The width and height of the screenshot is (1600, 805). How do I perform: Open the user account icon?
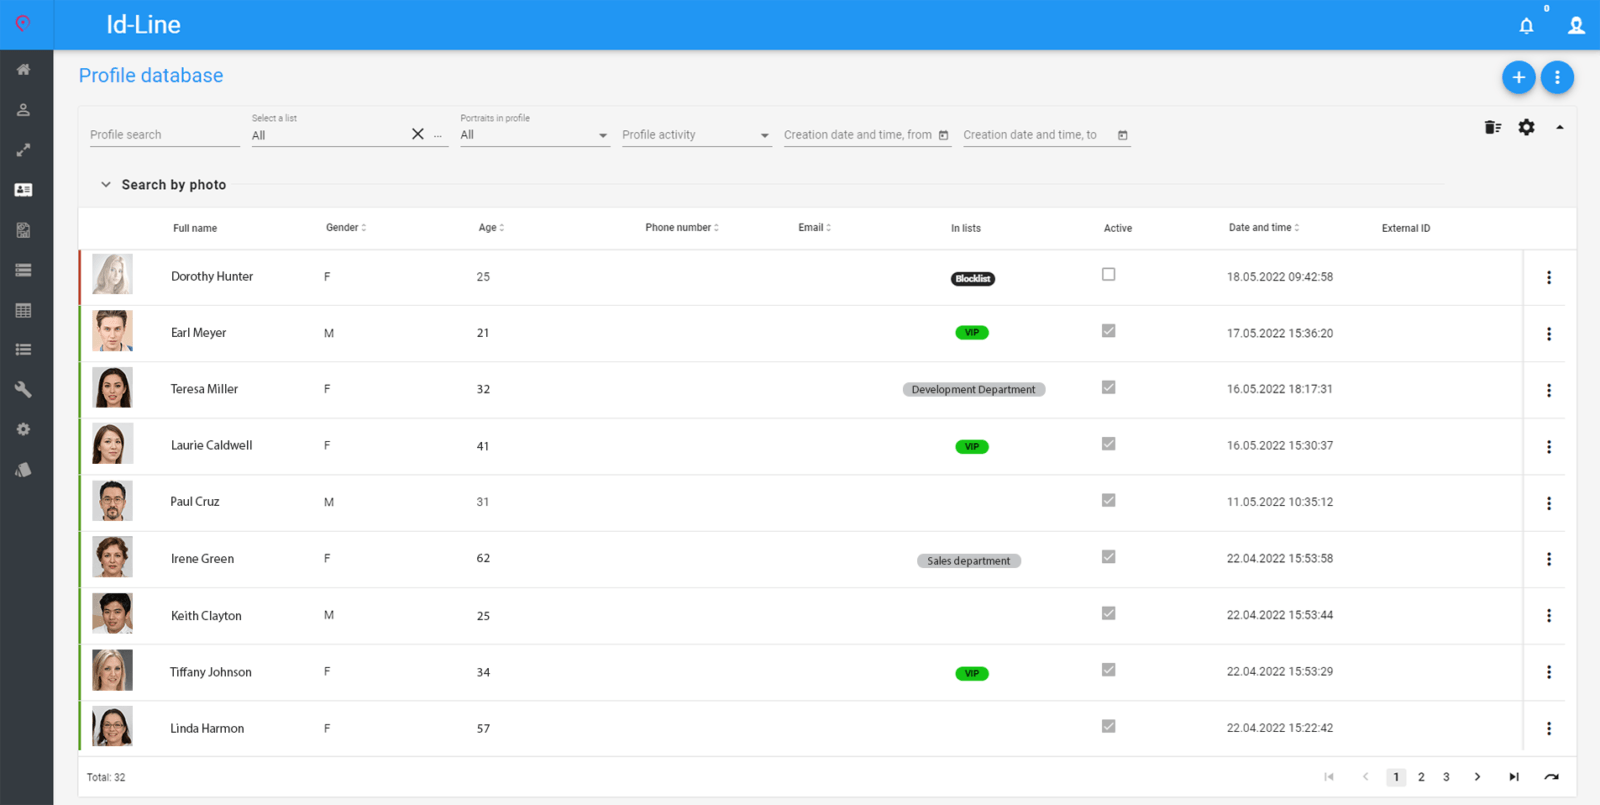coord(1576,26)
